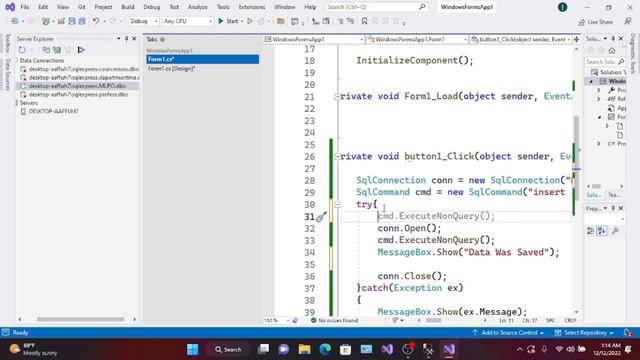
Task: Expand the References node in Solution Explorer
Action: [x=599, y=99]
